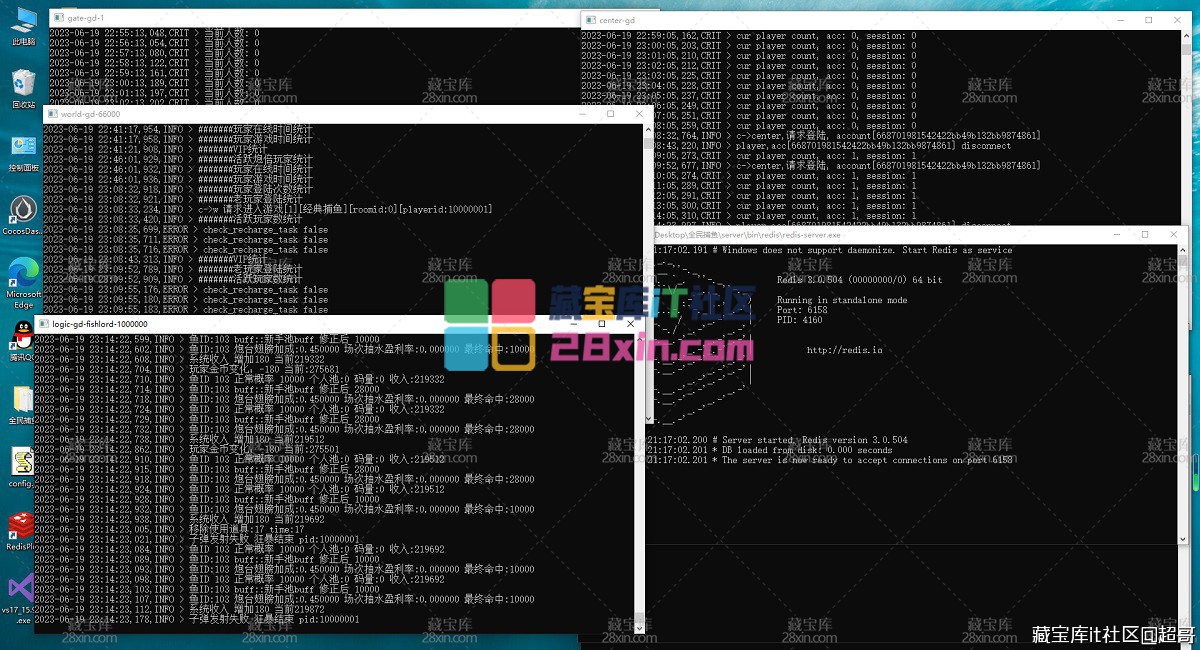Click logic log '玩家金币变化 -180 当前:275681'
This screenshot has height=650, width=1200.
click(186, 369)
